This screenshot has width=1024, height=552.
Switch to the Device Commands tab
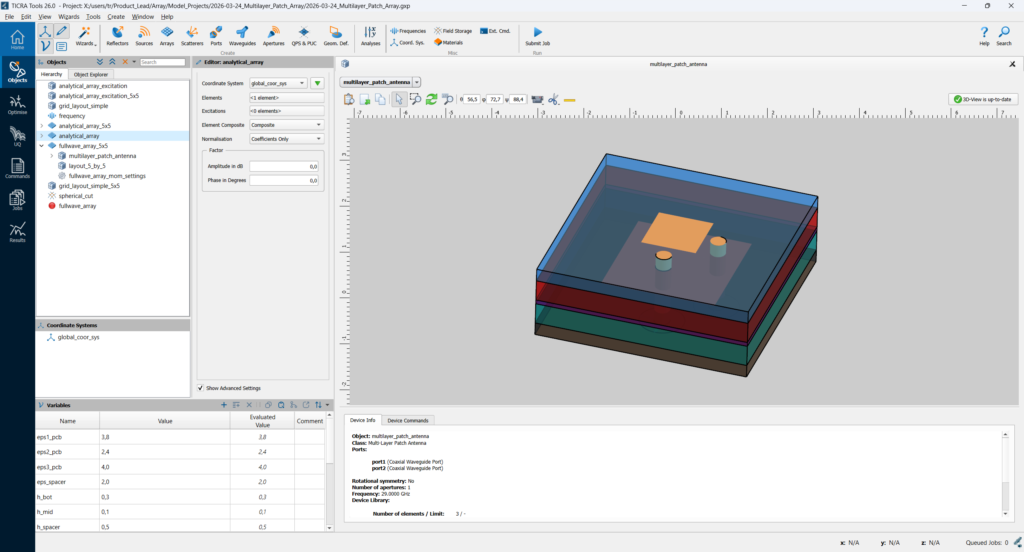(408, 420)
